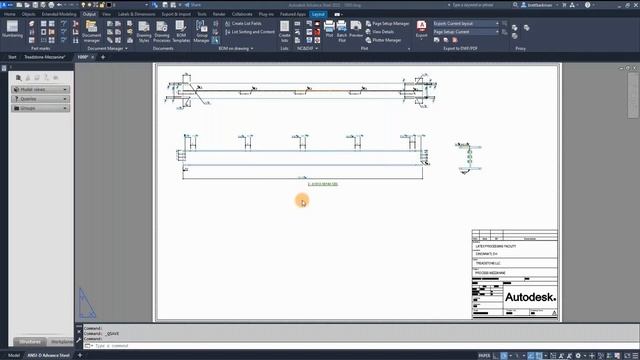This screenshot has width=640, height=360.
Task: Open the Labels & Dimensions tab
Action: (x=136, y=14)
